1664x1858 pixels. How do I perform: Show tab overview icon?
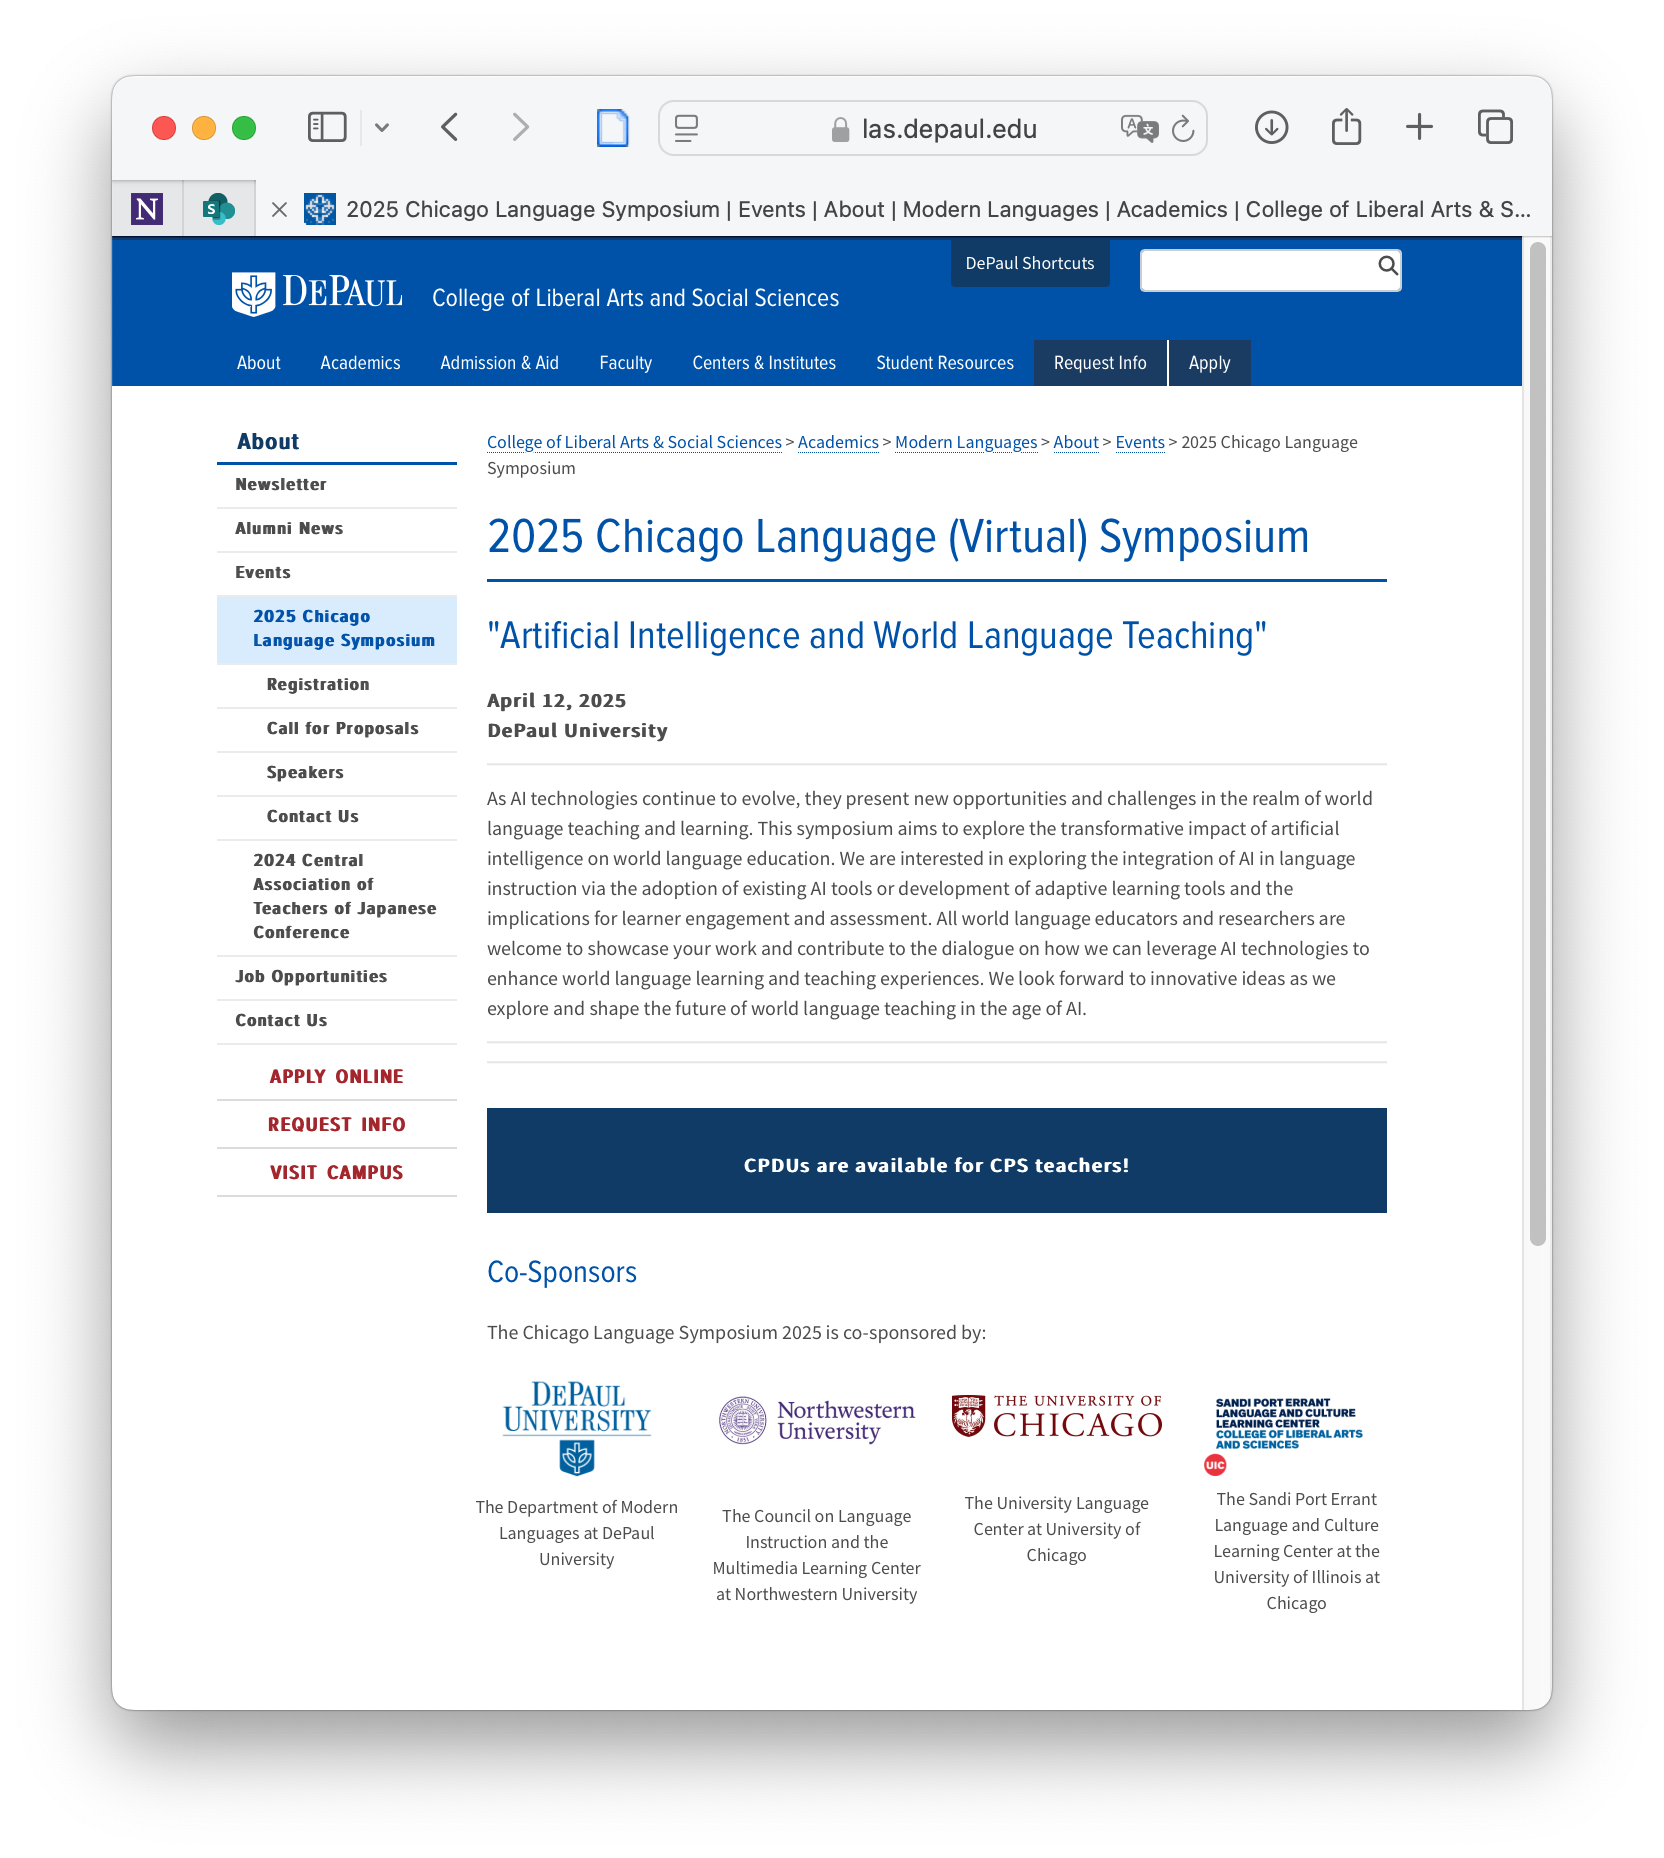tap(1495, 127)
